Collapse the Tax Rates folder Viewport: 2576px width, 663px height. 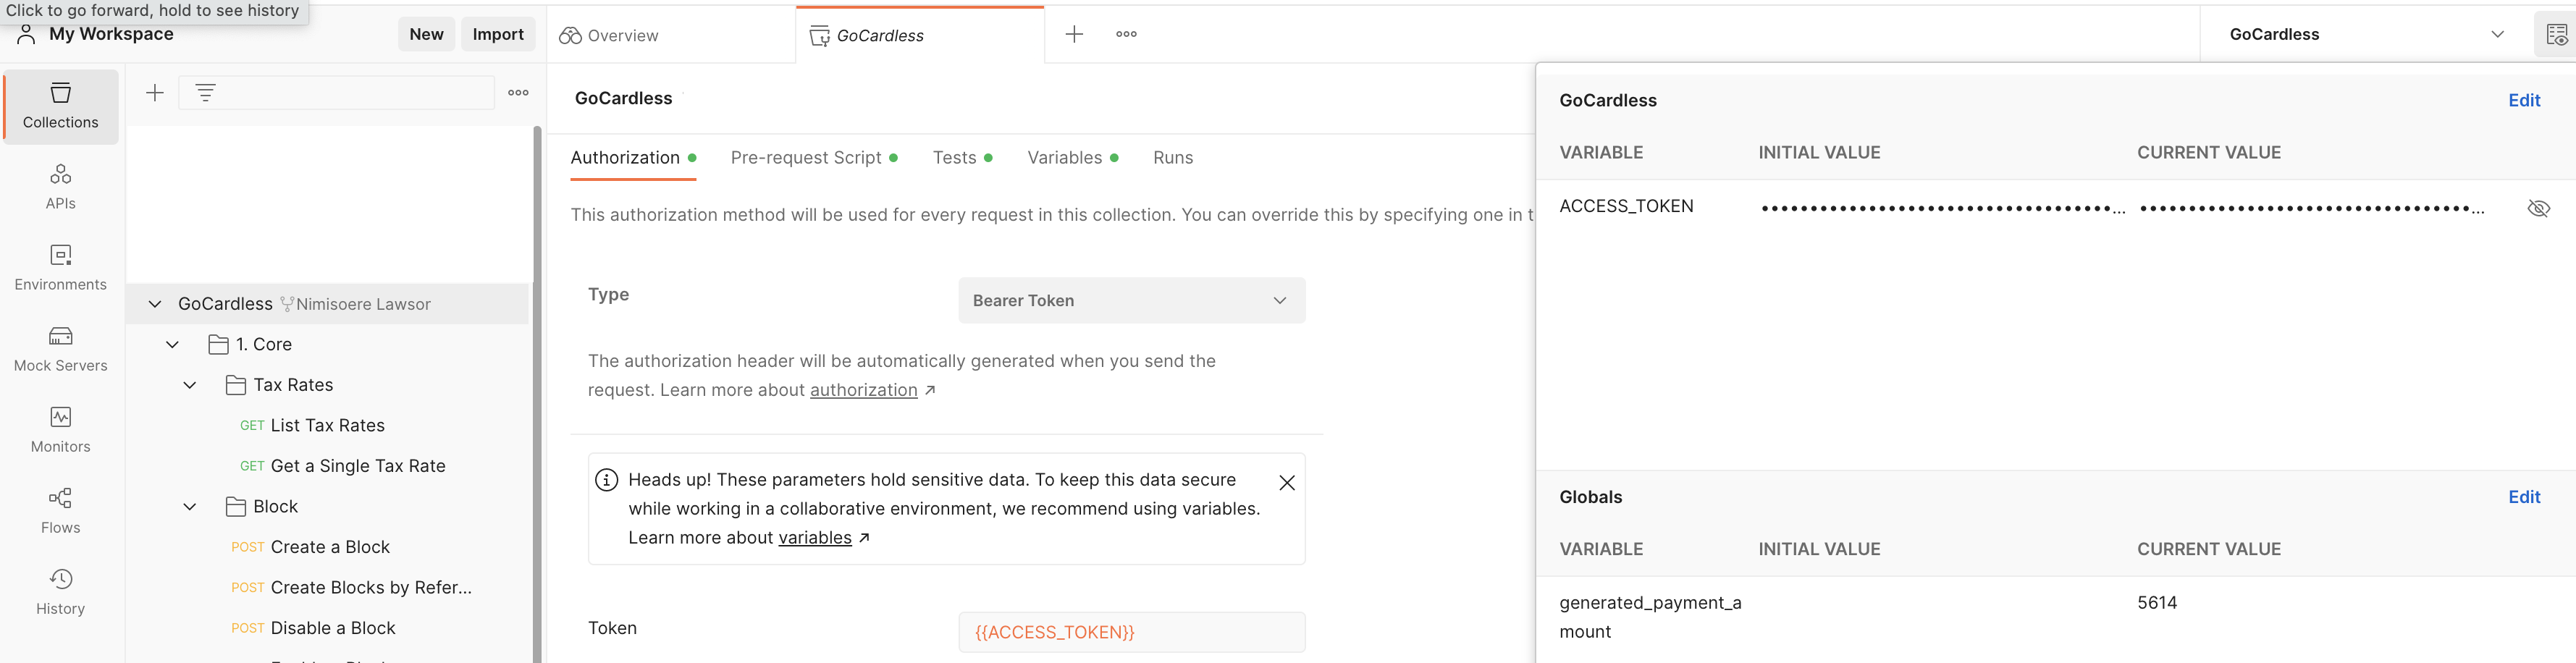tap(190, 385)
